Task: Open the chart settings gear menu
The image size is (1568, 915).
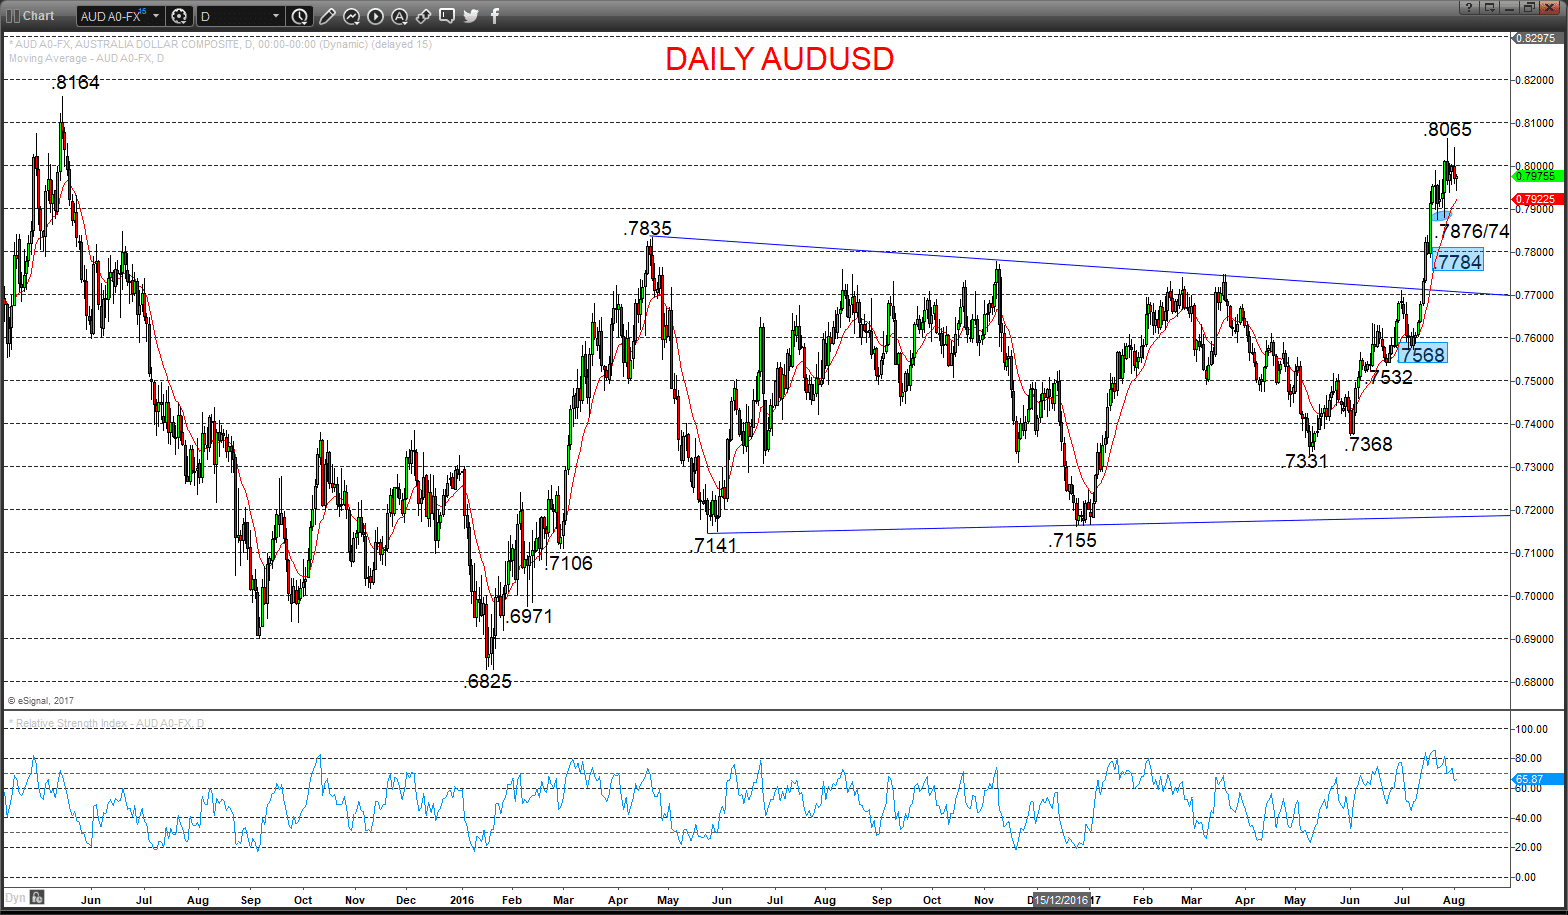Action: (179, 16)
